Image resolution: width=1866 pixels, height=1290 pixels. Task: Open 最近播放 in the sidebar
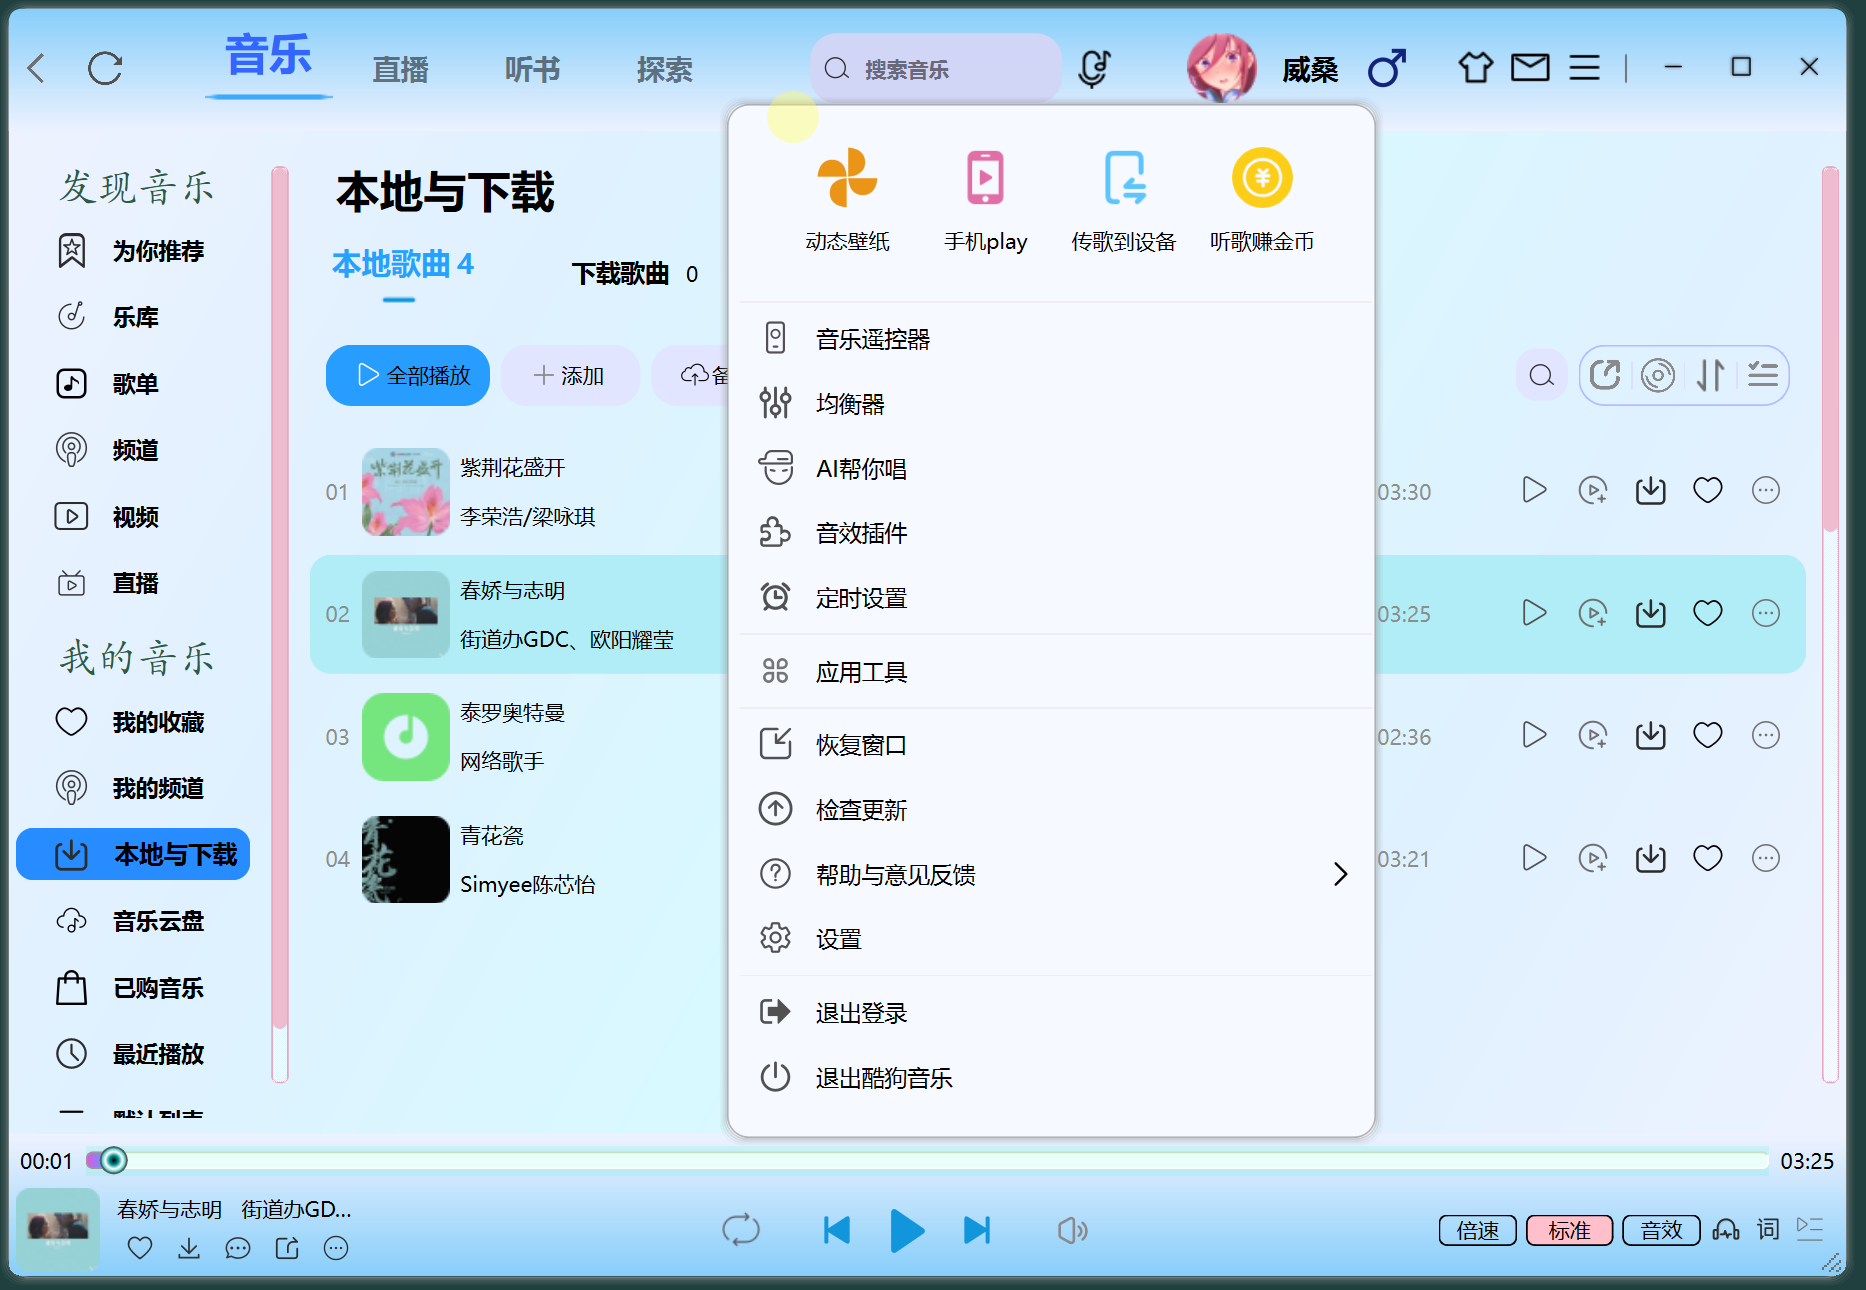[x=131, y=1054]
